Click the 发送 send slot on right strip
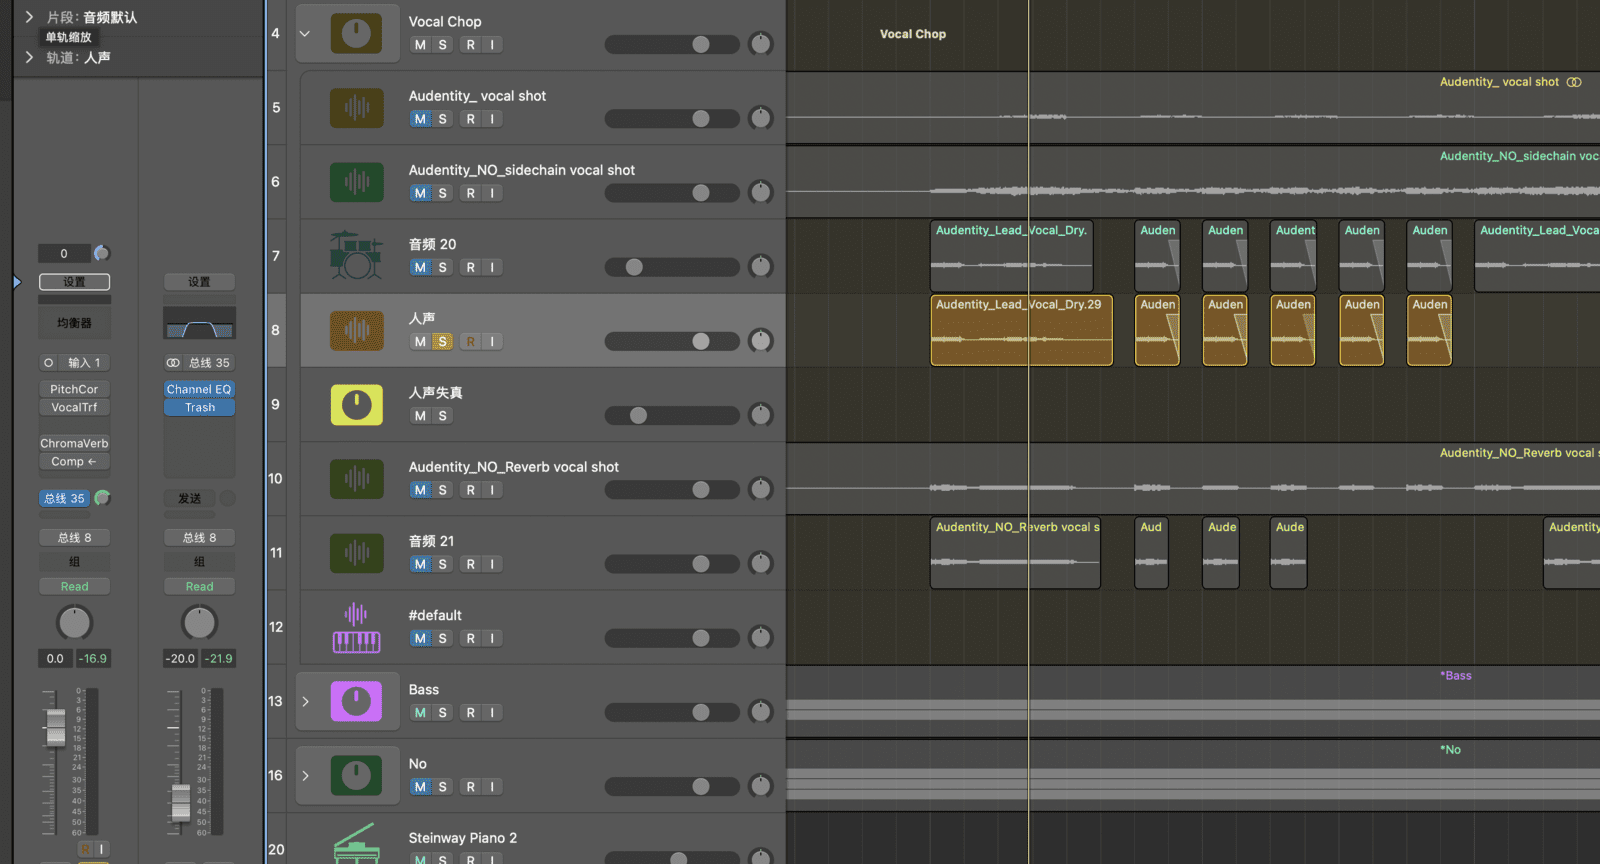This screenshot has width=1600, height=864. coord(189,498)
